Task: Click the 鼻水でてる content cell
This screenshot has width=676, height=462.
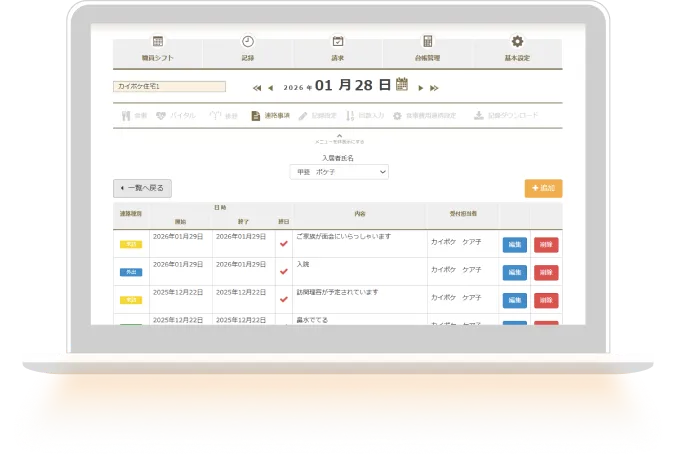Action: point(360,320)
